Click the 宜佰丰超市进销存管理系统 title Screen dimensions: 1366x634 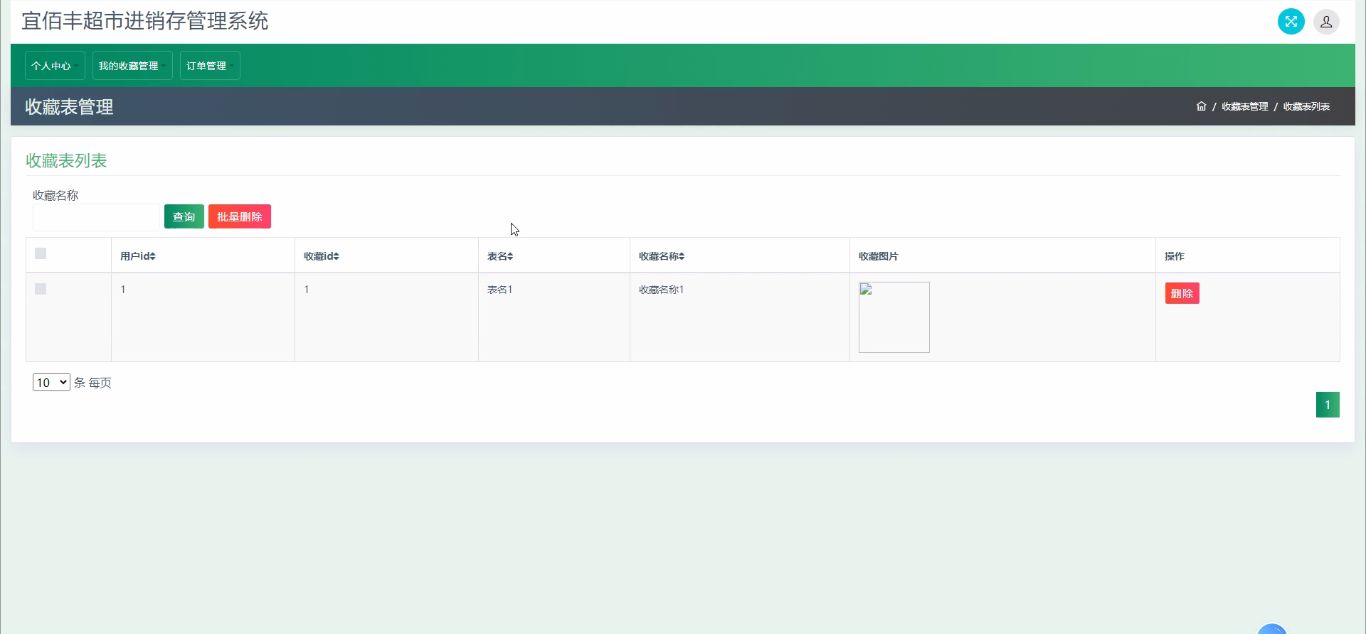[x=145, y=21]
